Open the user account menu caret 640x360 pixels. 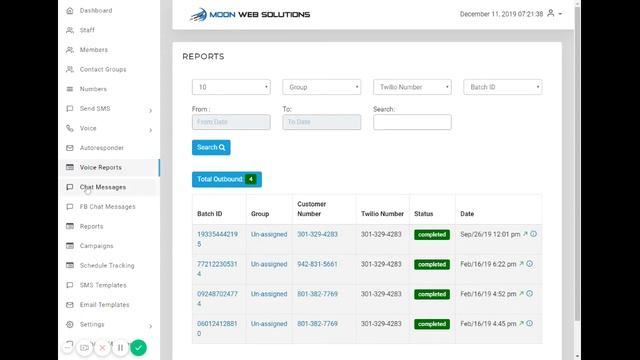click(x=560, y=14)
